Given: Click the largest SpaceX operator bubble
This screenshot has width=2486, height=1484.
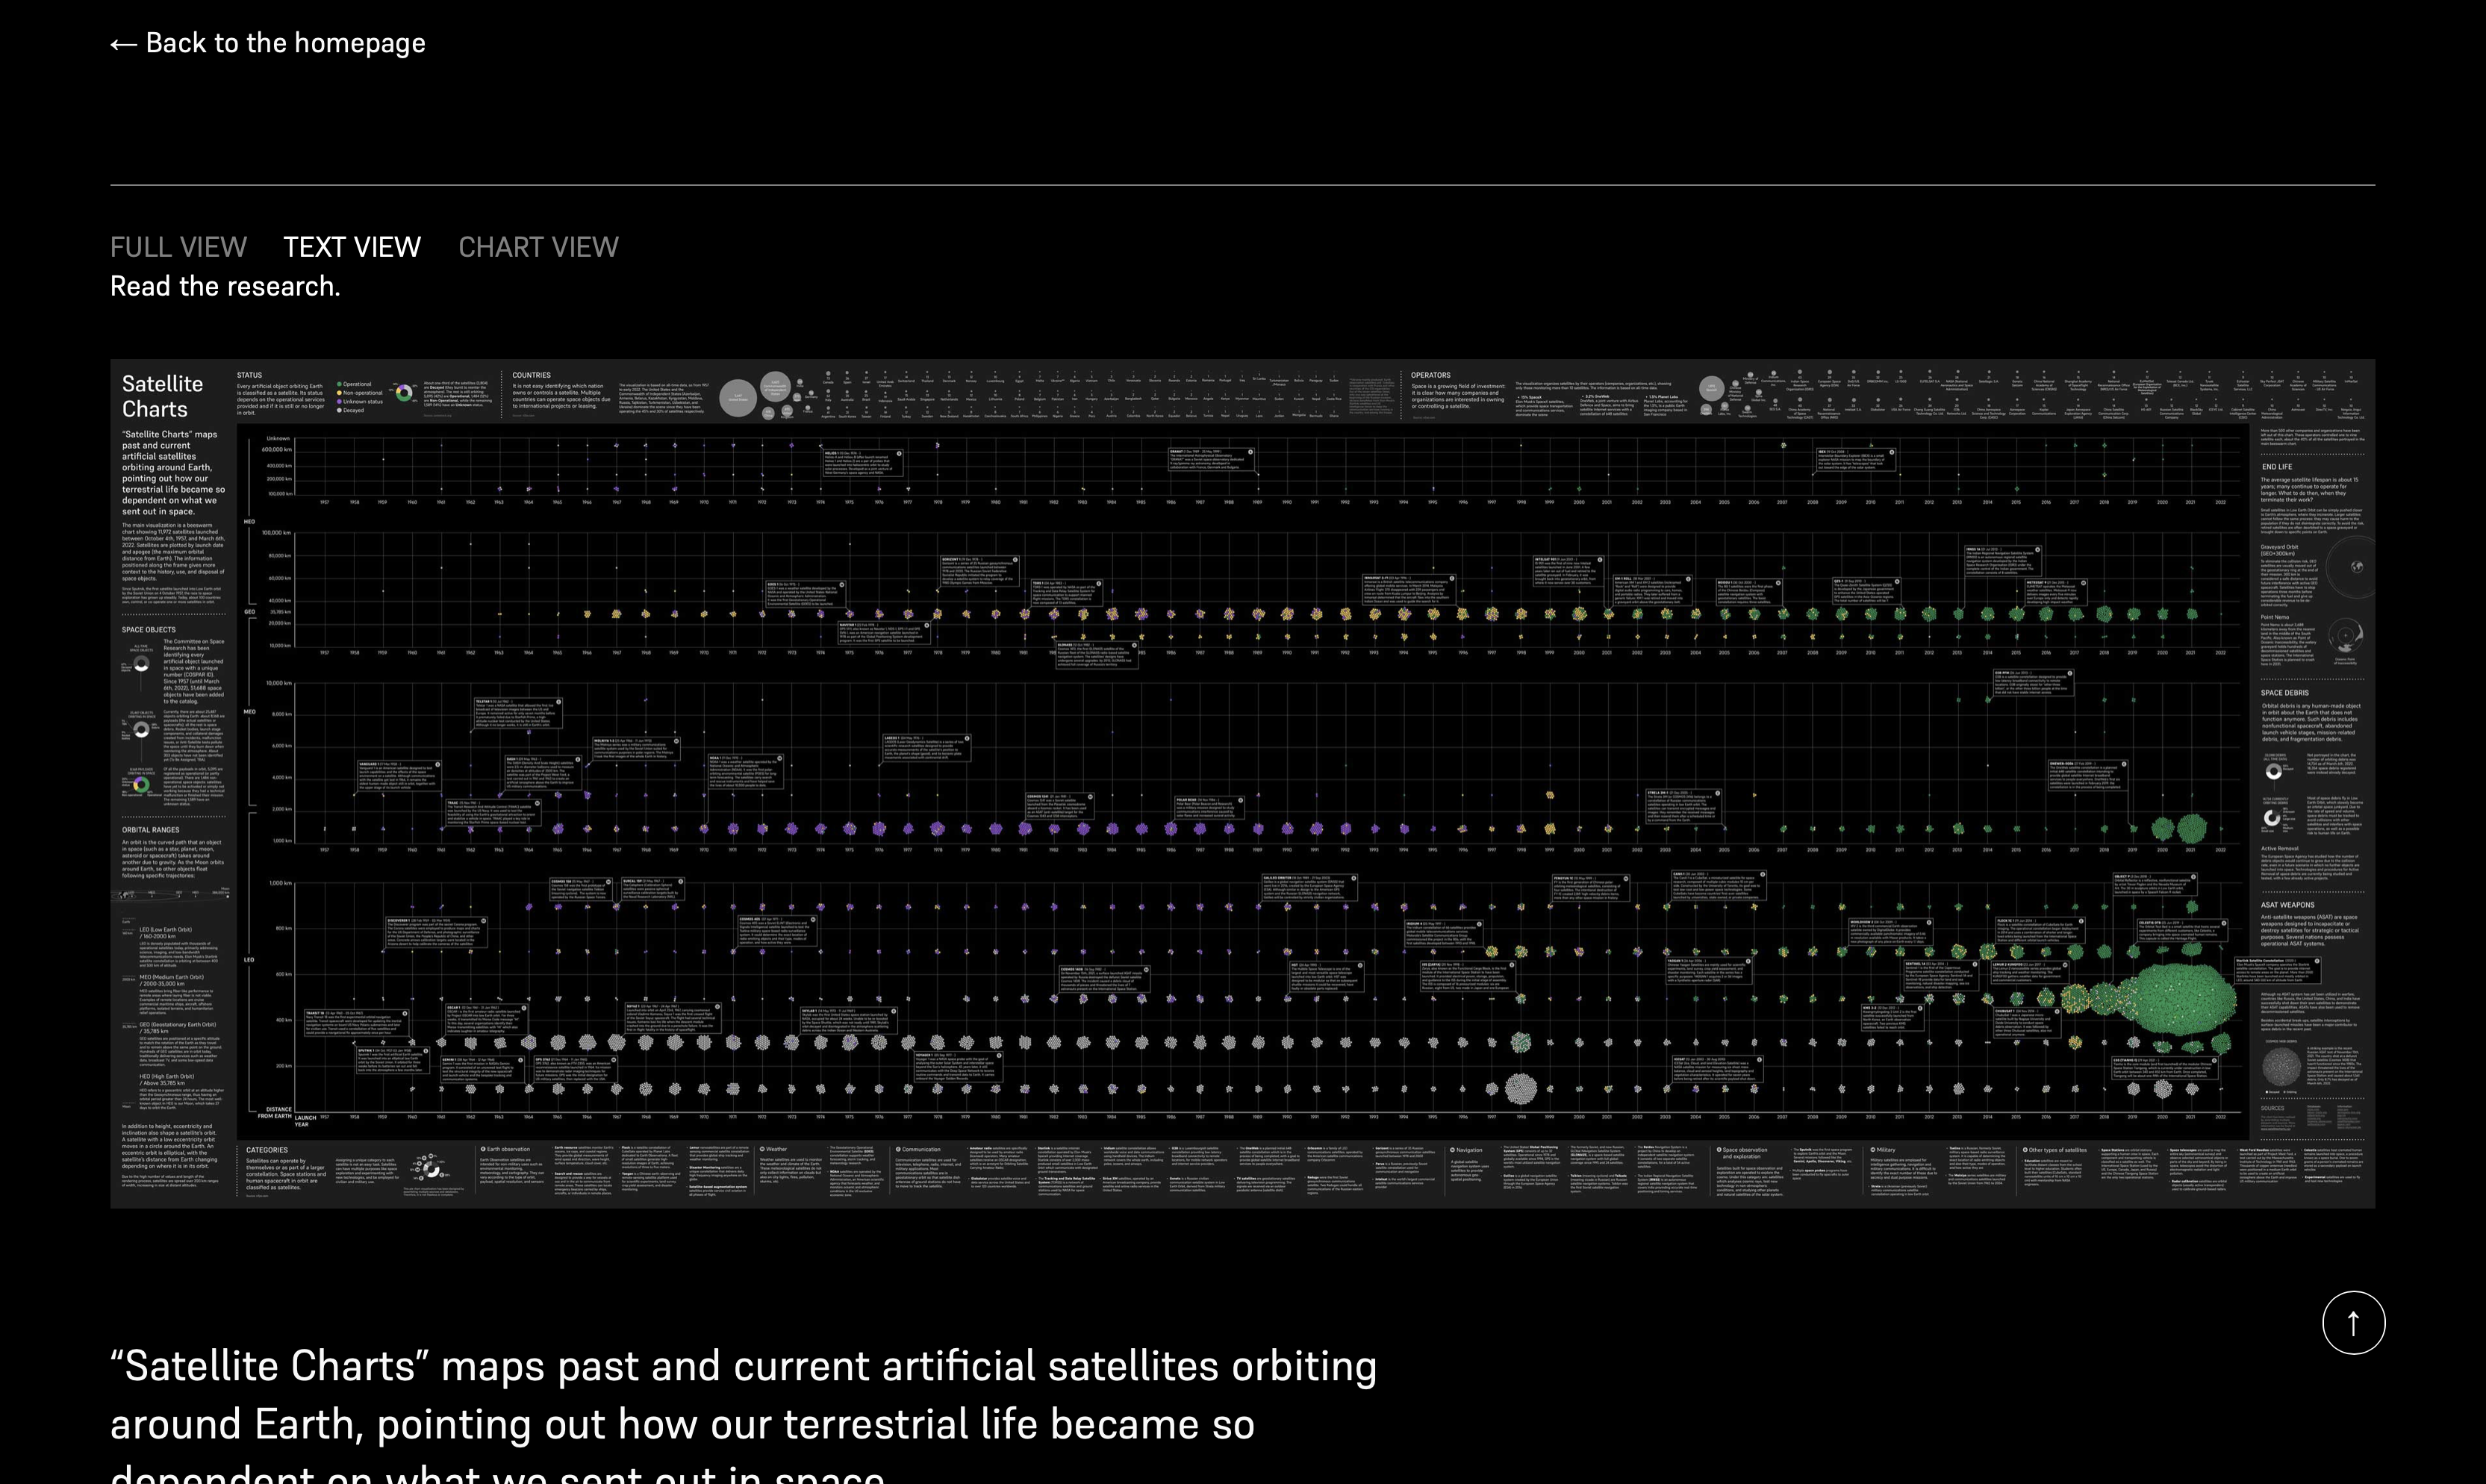Looking at the screenshot, I should (1711, 388).
